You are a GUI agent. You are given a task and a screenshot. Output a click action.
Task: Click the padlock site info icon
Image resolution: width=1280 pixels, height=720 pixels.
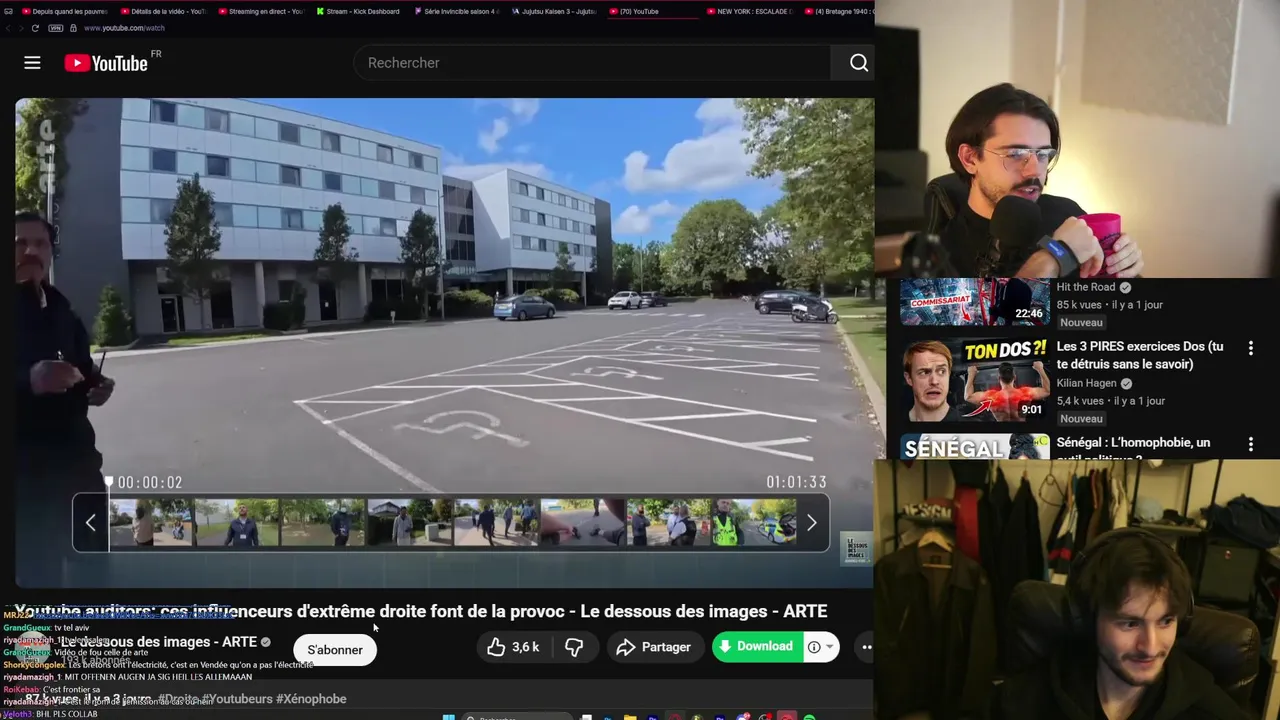[73, 28]
